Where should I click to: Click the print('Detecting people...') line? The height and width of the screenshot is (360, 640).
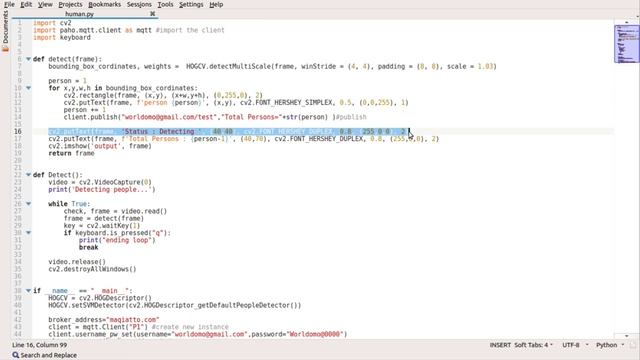coord(102,190)
